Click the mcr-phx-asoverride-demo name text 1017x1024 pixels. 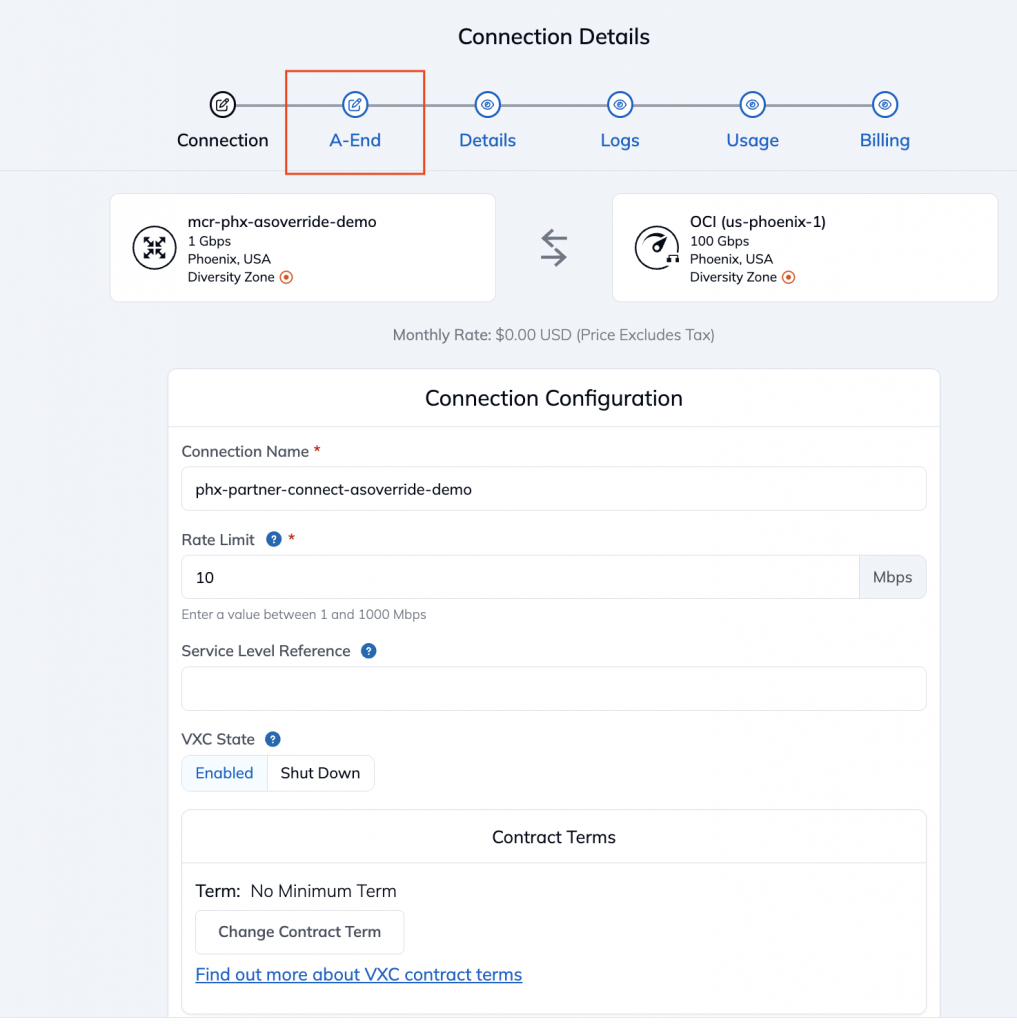coord(282,222)
